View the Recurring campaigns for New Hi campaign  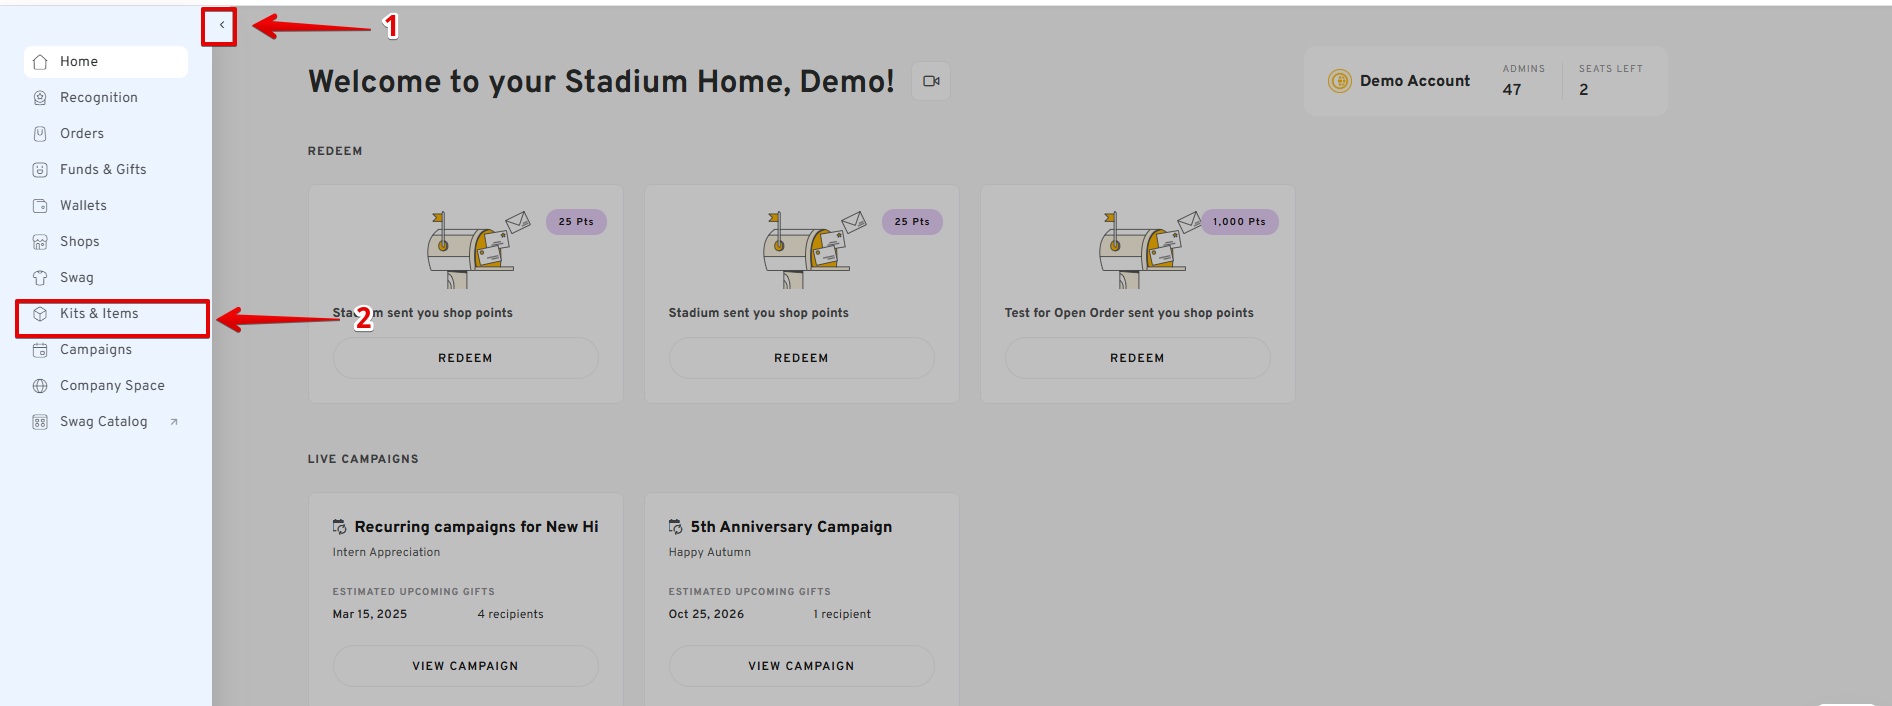click(x=465, y=666)
